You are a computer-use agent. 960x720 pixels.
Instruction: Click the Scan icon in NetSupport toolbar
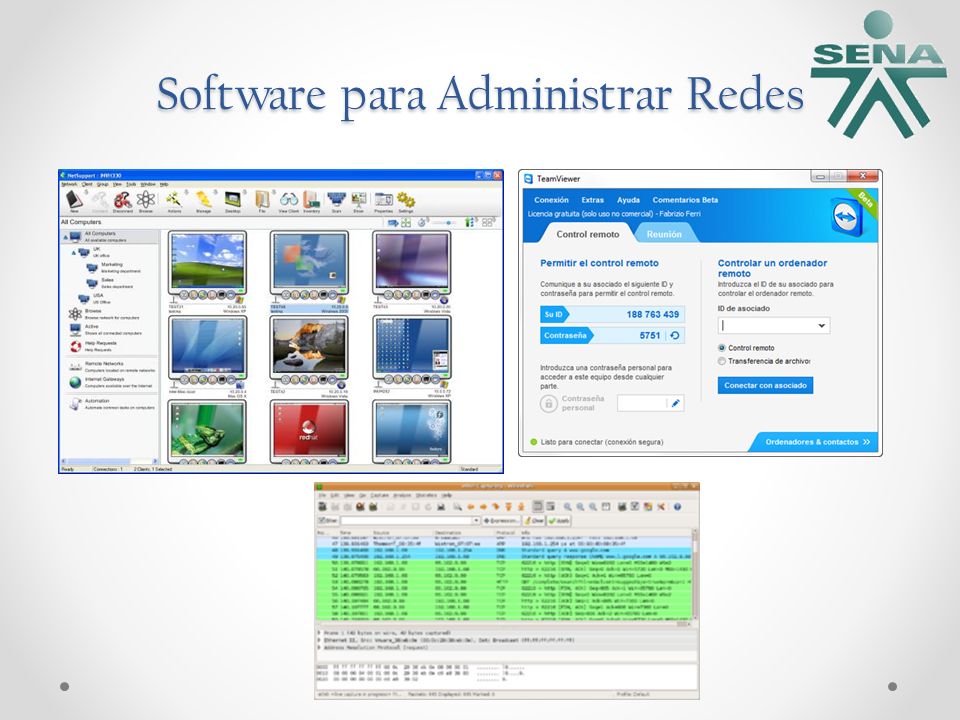[x=336, y=200]
